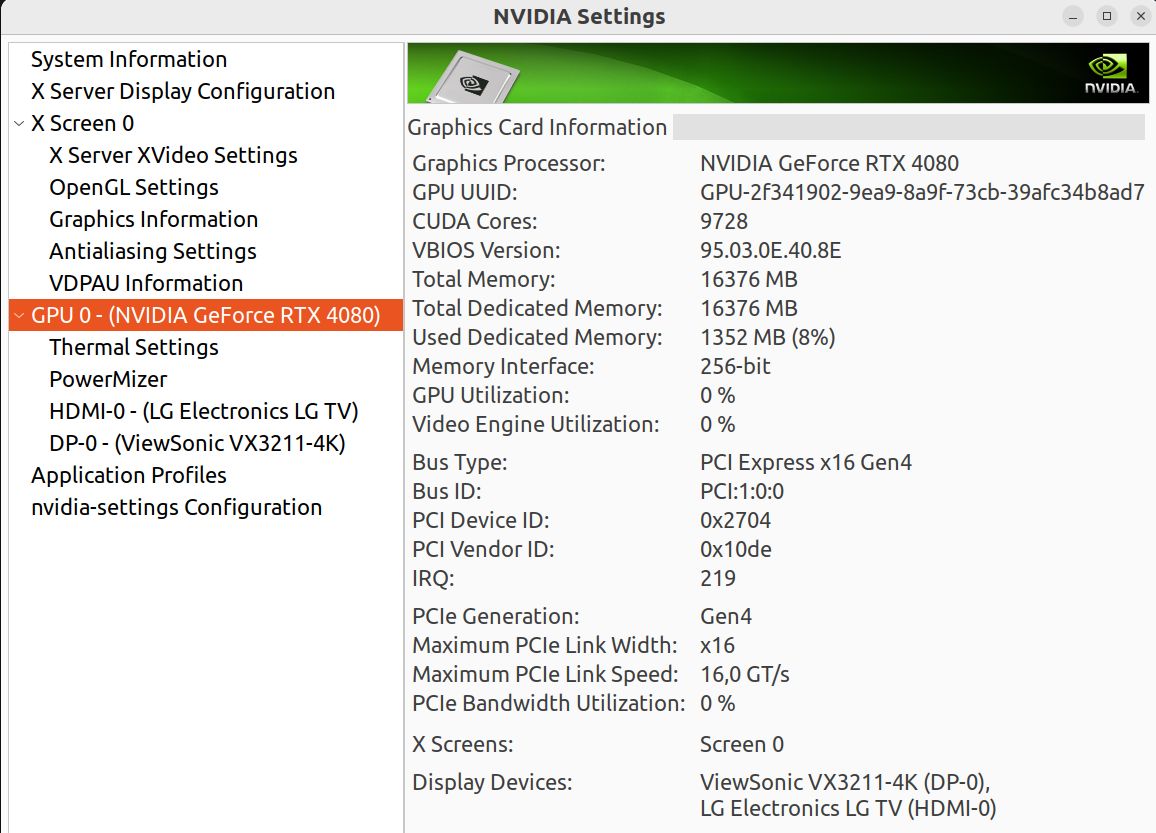Open nvidia-settings Configuration

(x=177, y=507)
